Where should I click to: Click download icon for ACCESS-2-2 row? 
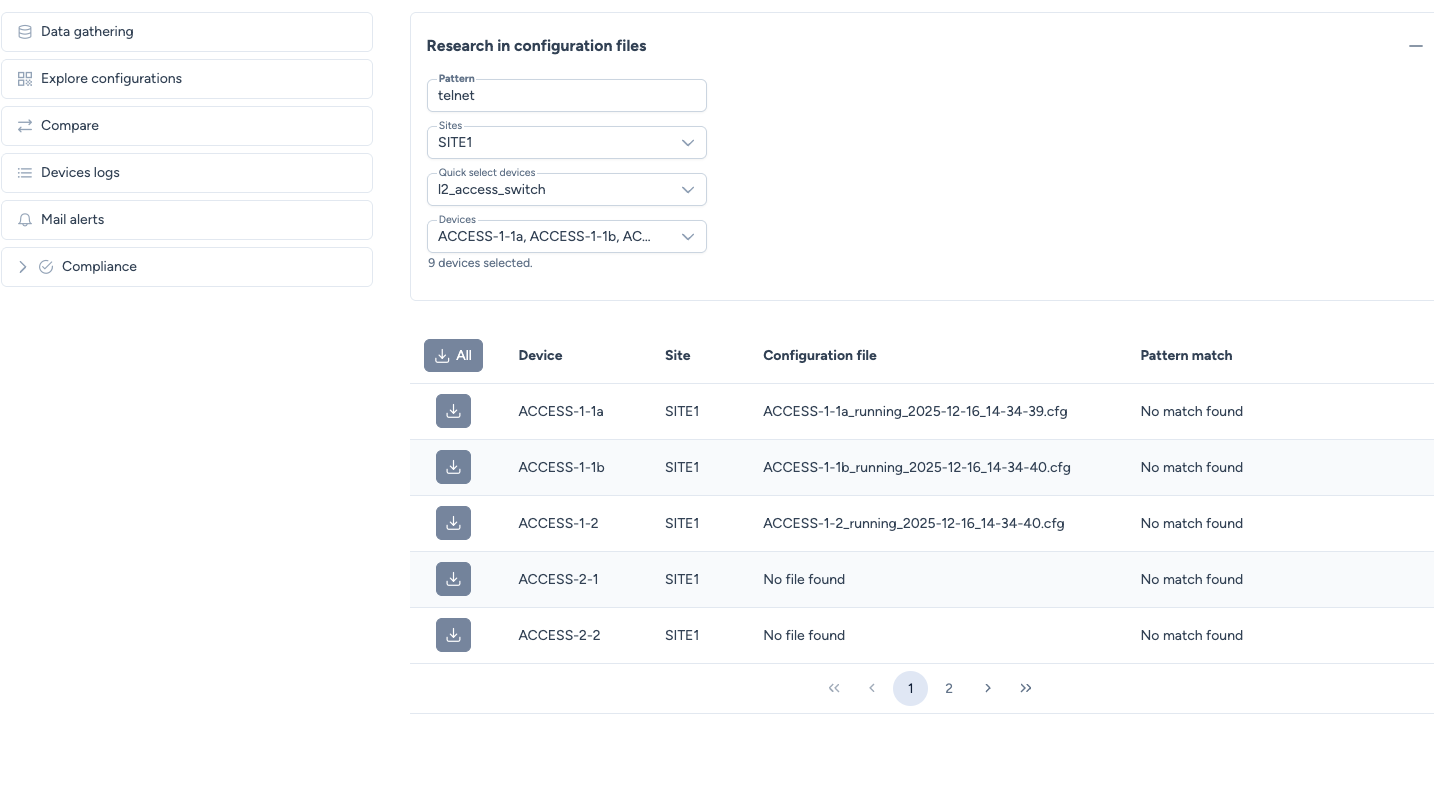(x=453, y=635)
